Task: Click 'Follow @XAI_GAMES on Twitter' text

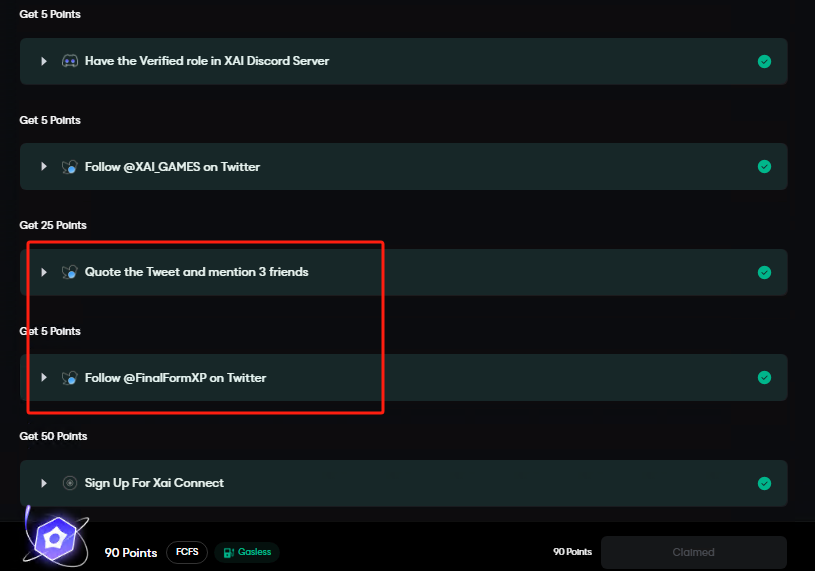Action: 172,167
